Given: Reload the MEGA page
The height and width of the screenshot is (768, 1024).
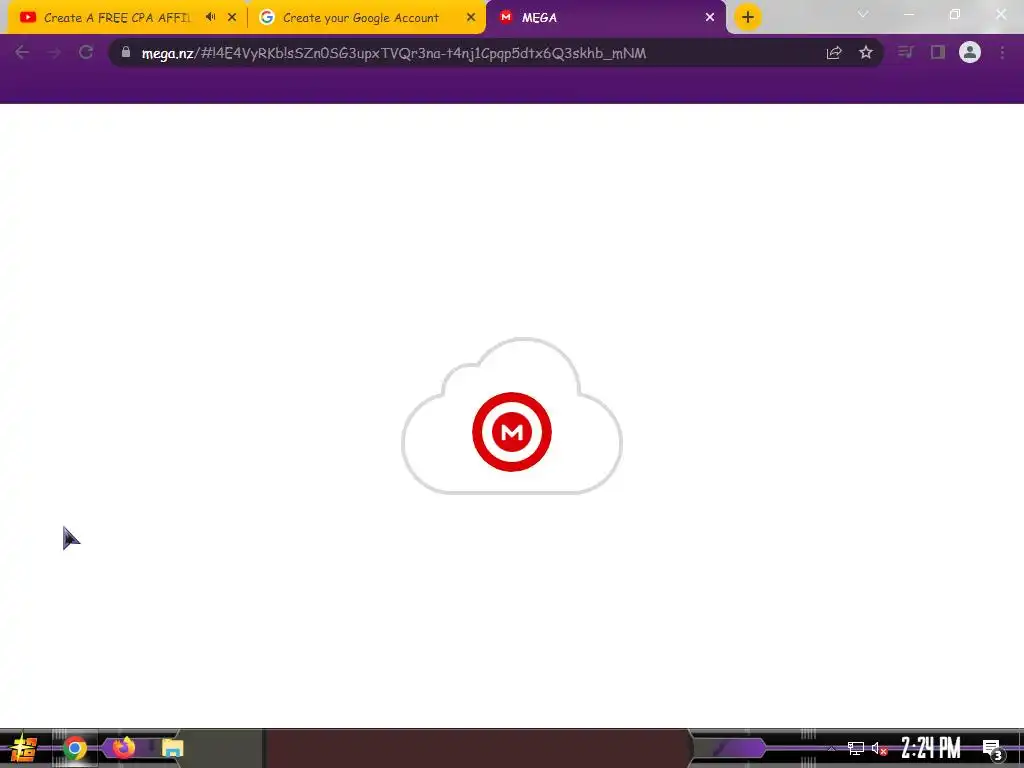Looking at the screenshot, I should [86, 52].
